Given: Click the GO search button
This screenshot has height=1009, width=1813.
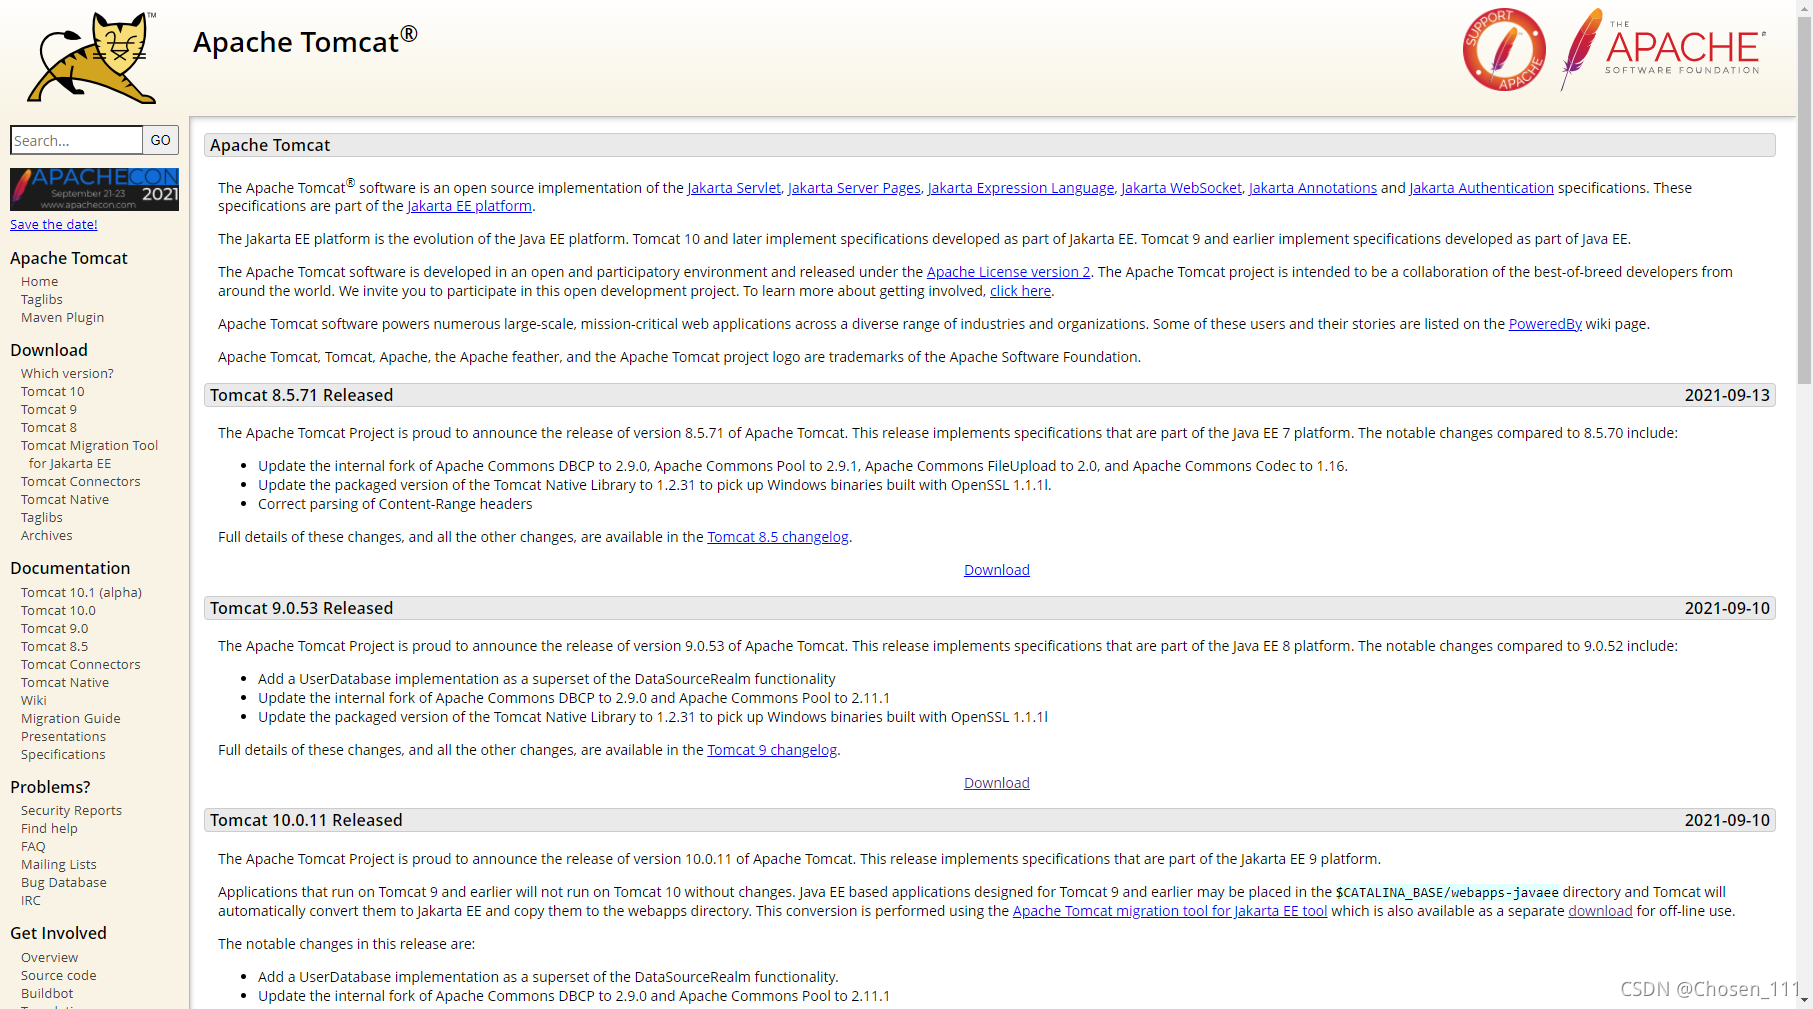Looking at the screenshot, I should (x=160, y=140).
